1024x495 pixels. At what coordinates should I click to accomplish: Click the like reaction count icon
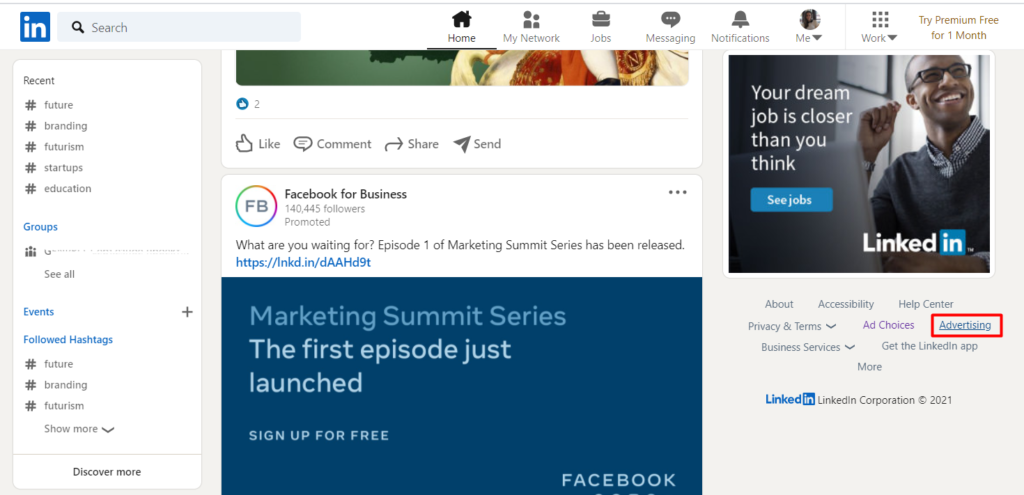tap(242, 104)
